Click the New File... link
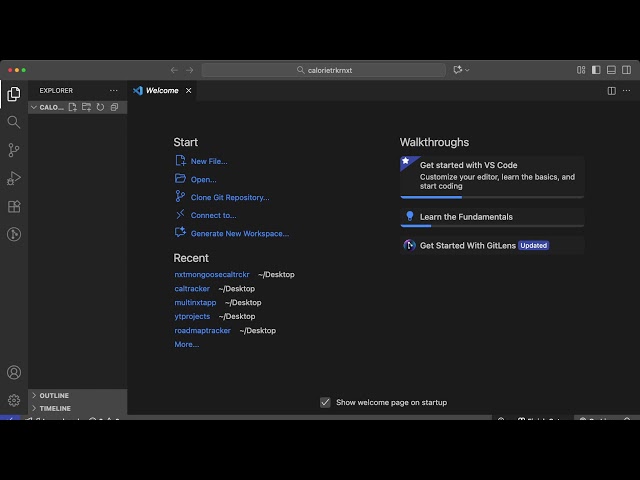This screenshot has width=640, height=480. point(209,161)
